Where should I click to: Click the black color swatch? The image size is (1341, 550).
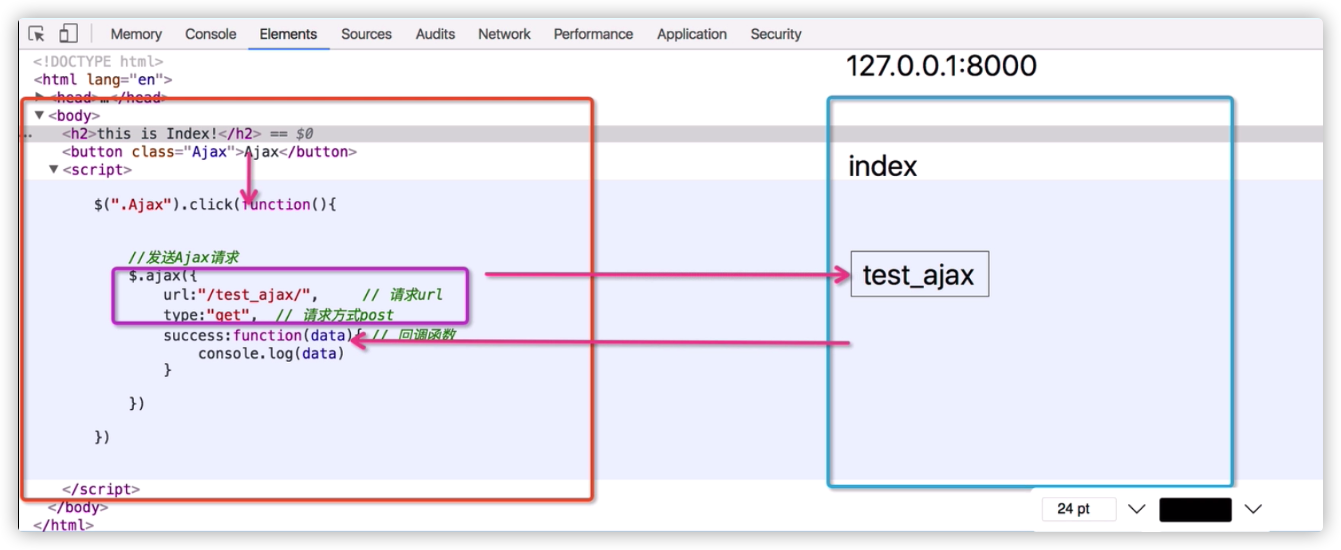coord(1195,509)
